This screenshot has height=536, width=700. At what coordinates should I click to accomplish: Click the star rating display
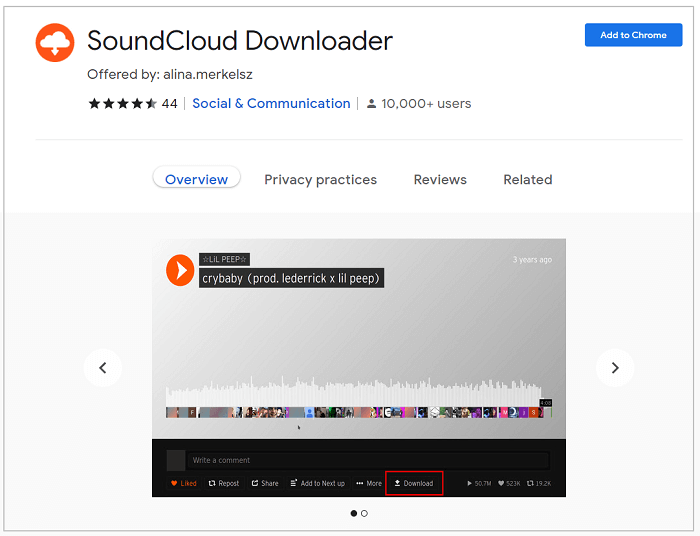pos(122,103)
